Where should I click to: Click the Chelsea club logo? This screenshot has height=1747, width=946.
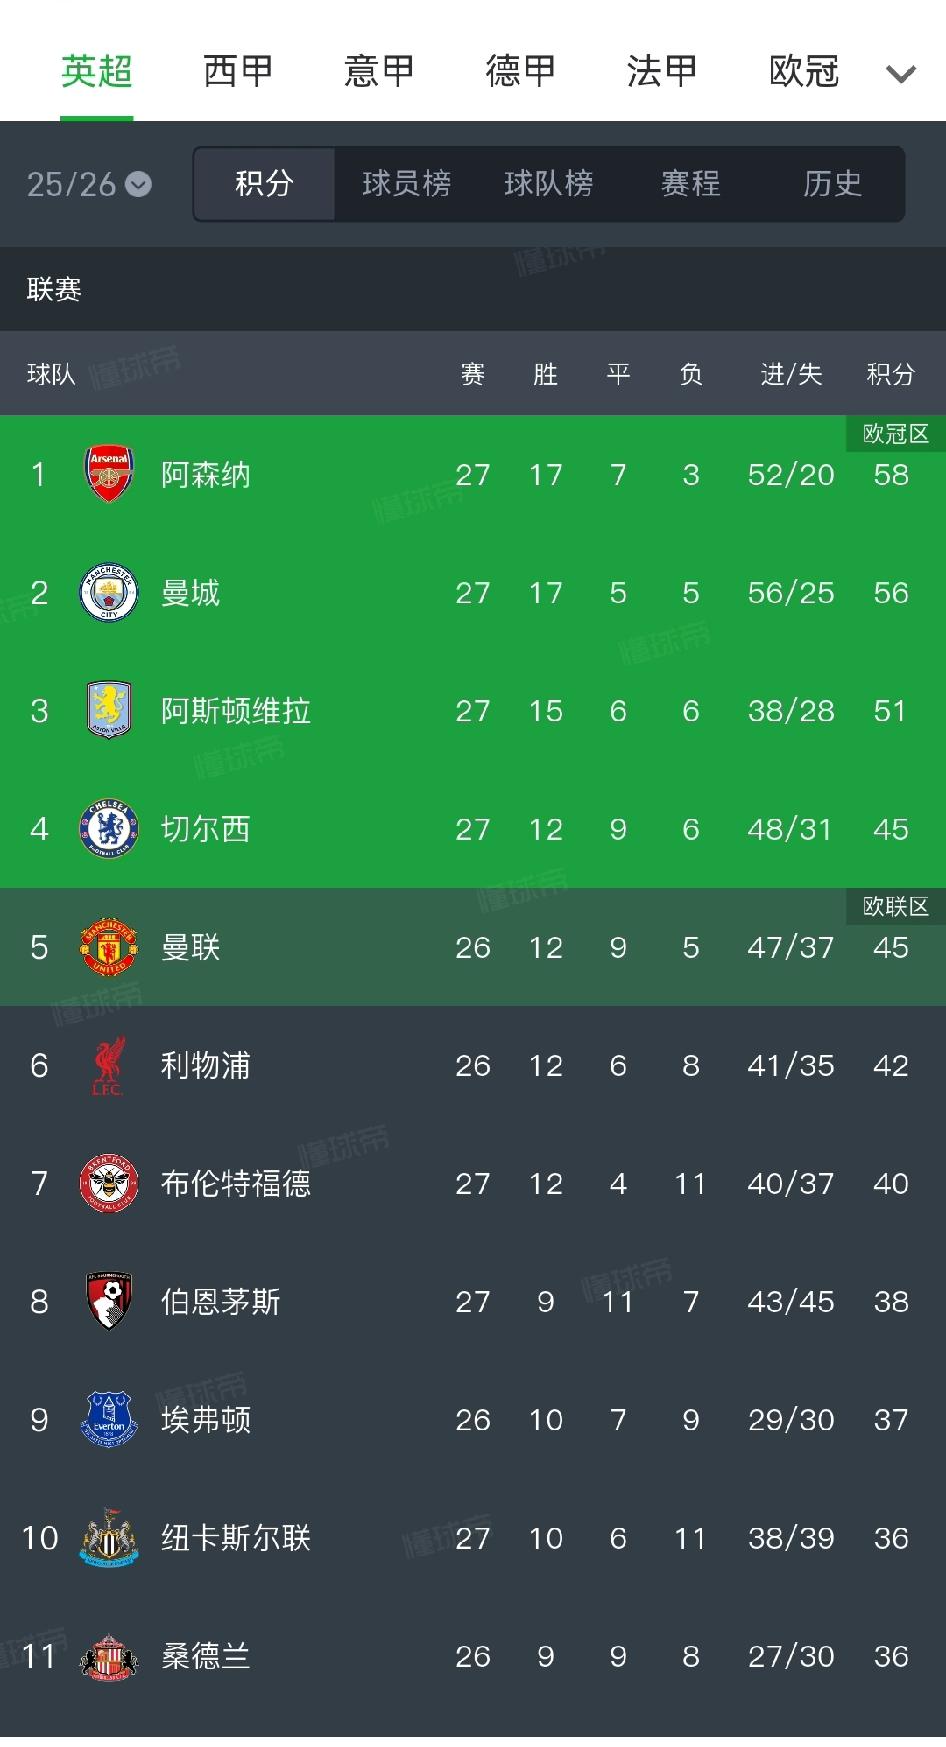(x=110, y=829)
